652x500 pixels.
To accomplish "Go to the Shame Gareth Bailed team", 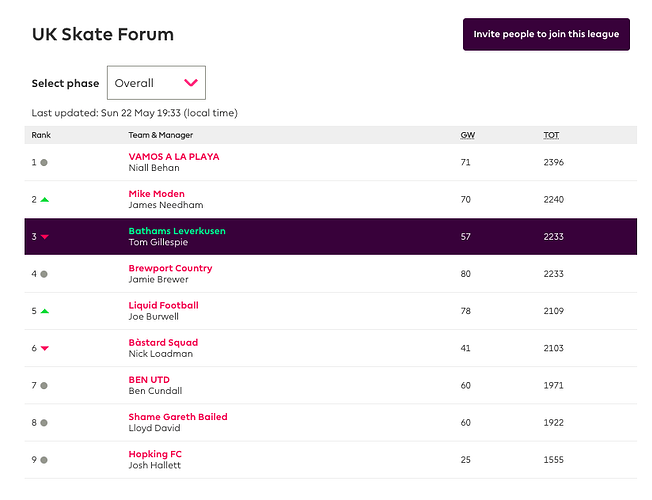I will click(178, 417).
